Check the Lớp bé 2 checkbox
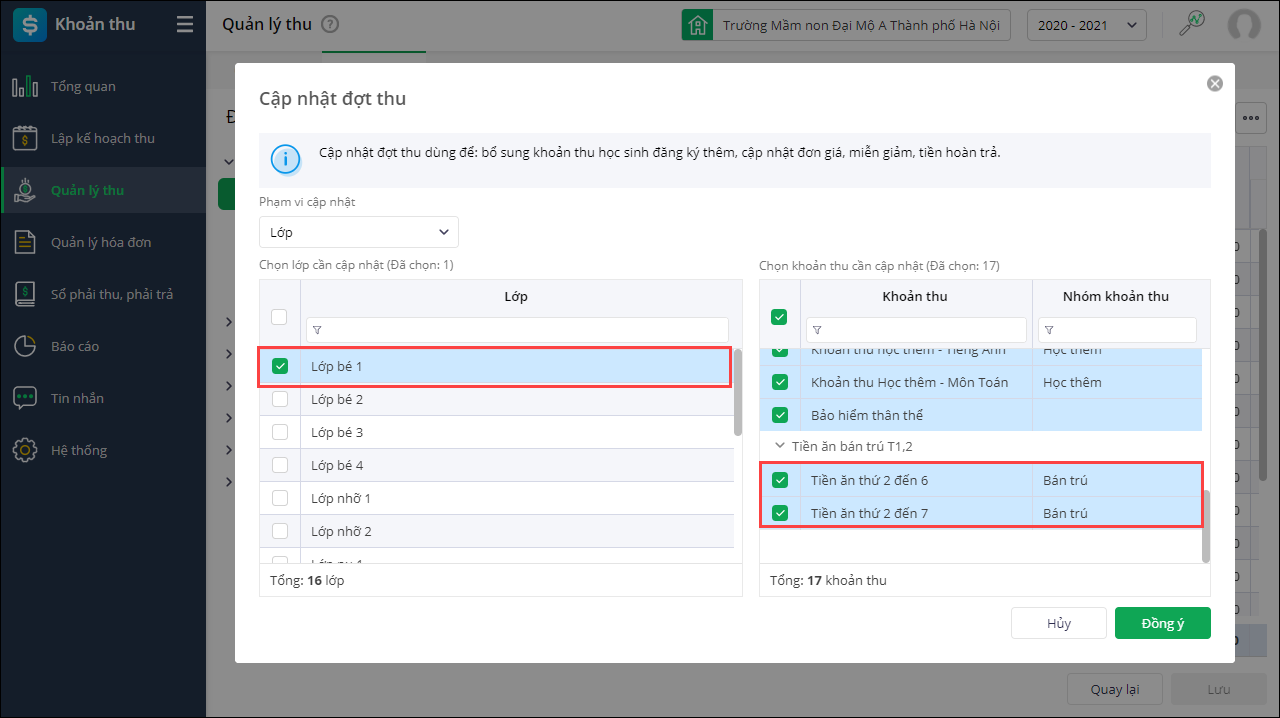 coord(280,399)
